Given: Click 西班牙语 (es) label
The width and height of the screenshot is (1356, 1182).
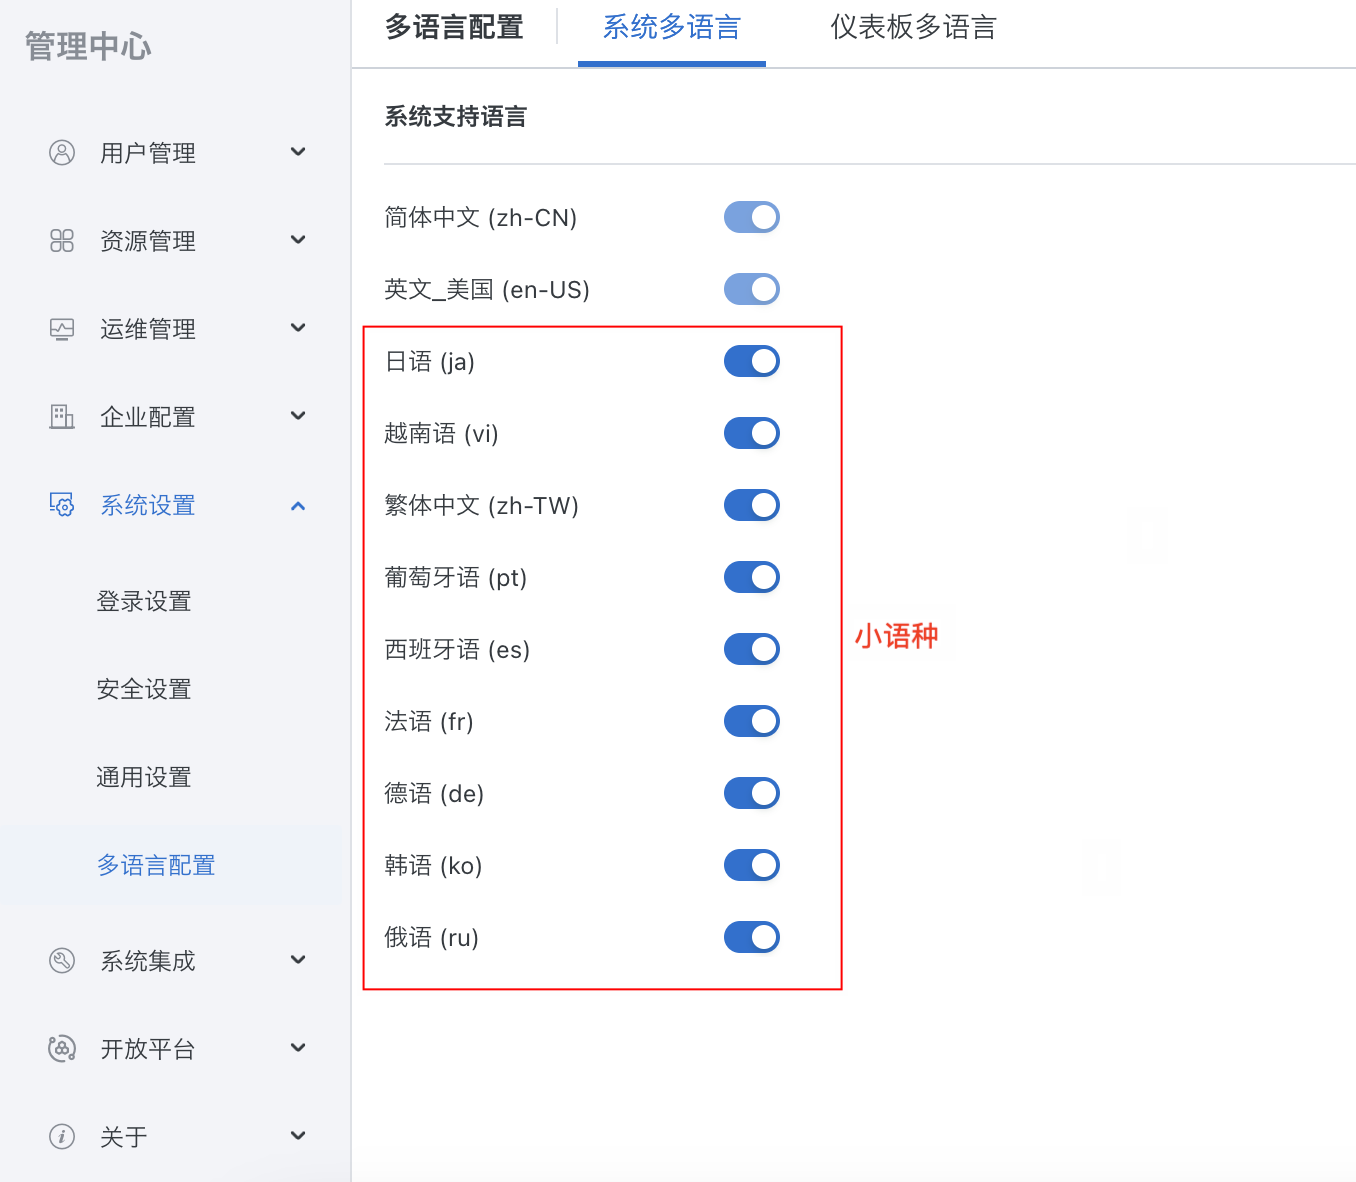Looking at the screenshot, I should (458, 649).
